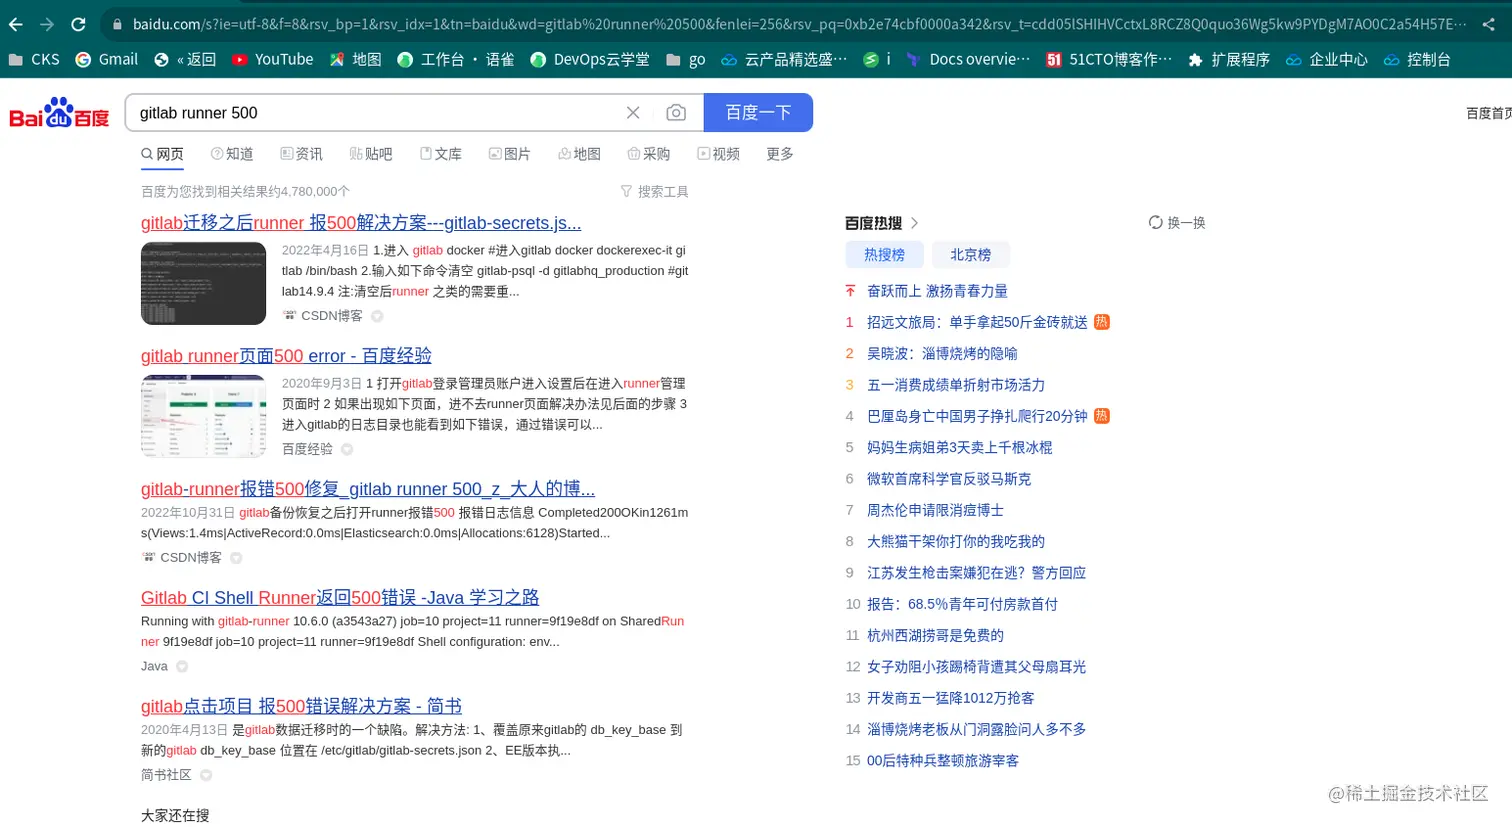Screen dimensions: 1512x827
Task: Click the 百度一下 search button
Action: click(758, 113)
